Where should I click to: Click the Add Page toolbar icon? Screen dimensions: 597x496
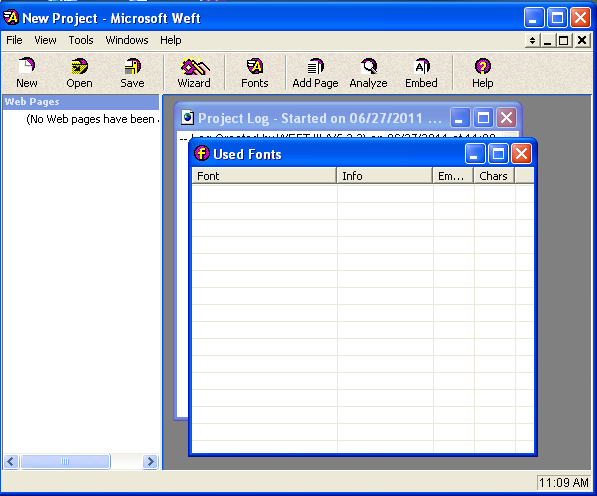[315, 73]
